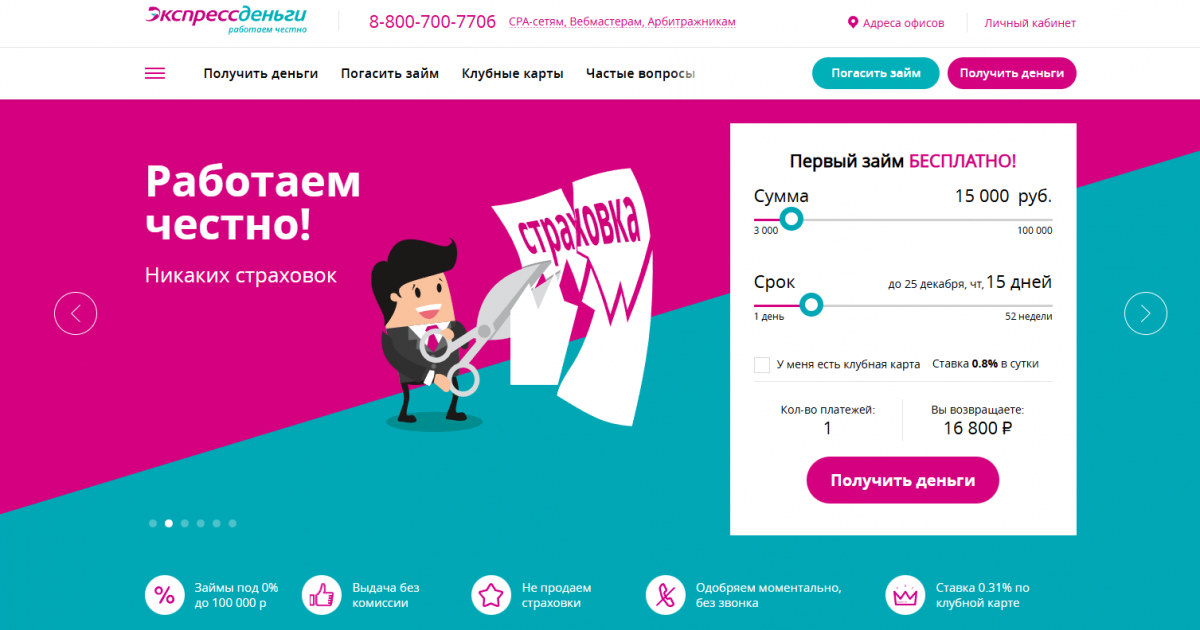This screenshot has height=630, width=1200.
Task: Select the last carousel dot indicator
Action: [x=233, y=523]
